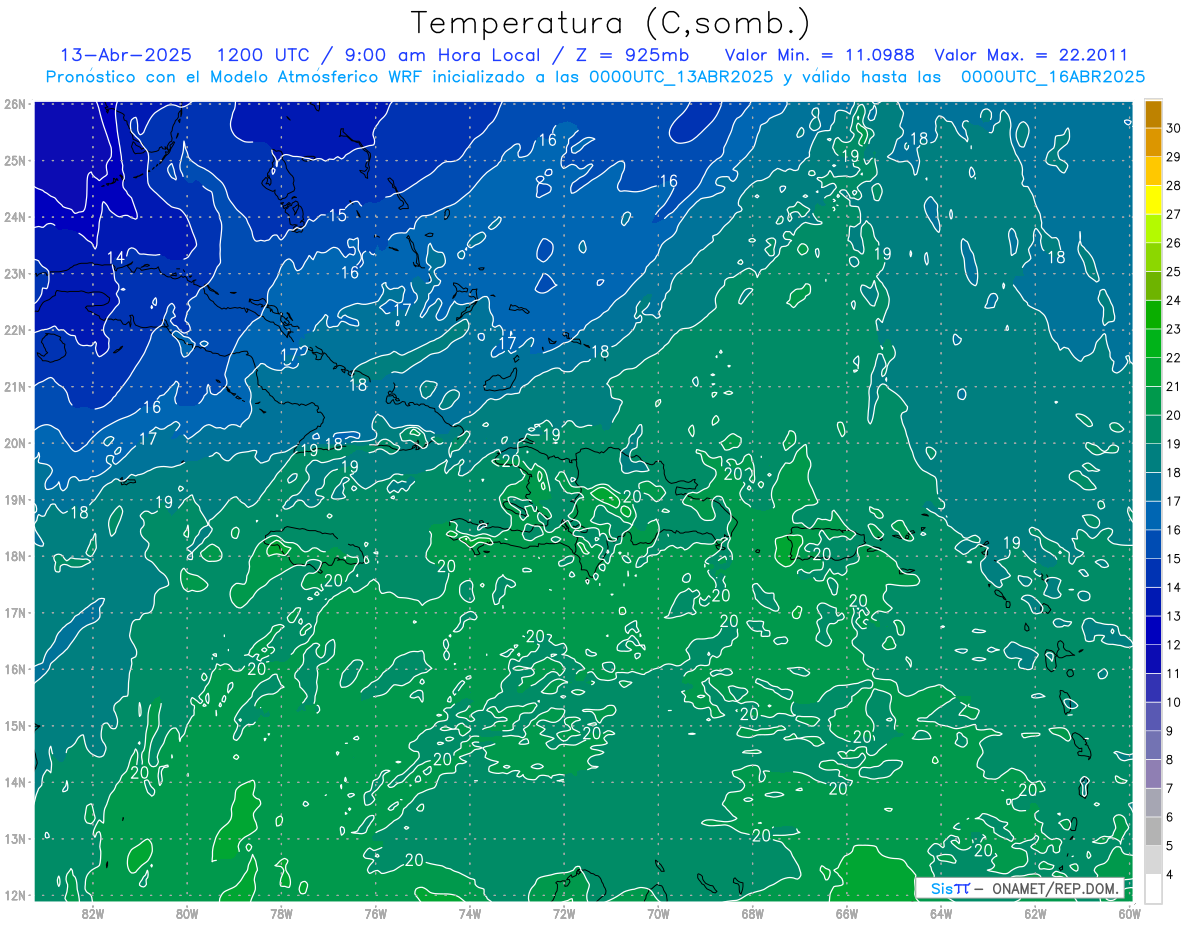
Task: Click the white swatch below legend value 4
Action: (x=1153, y=888)
